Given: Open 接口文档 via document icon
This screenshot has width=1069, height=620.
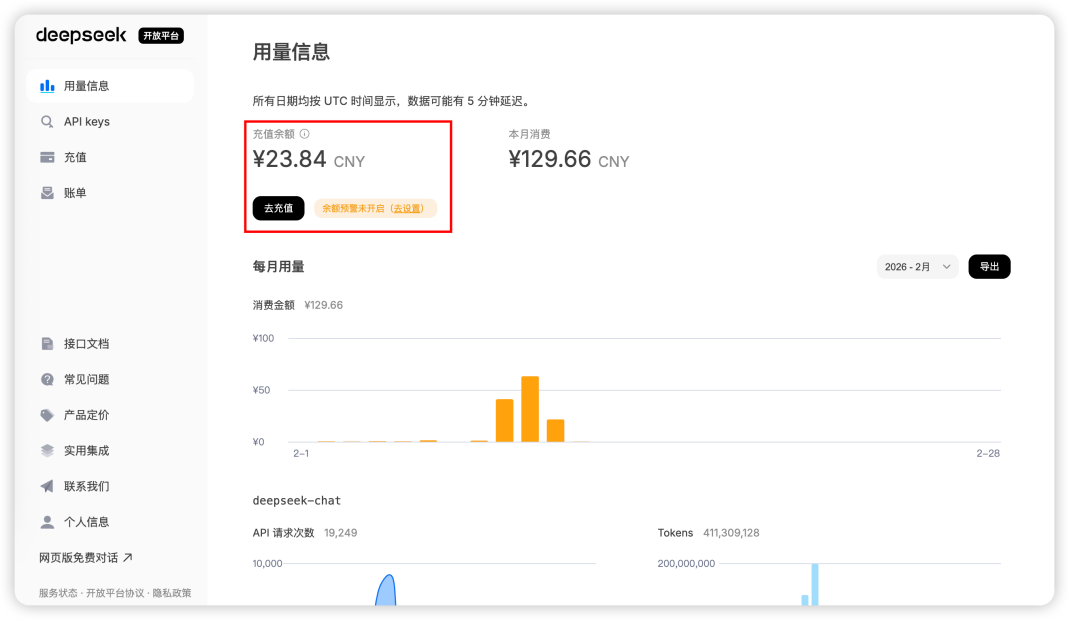Looking at the screenshot, I should (47, 343).
